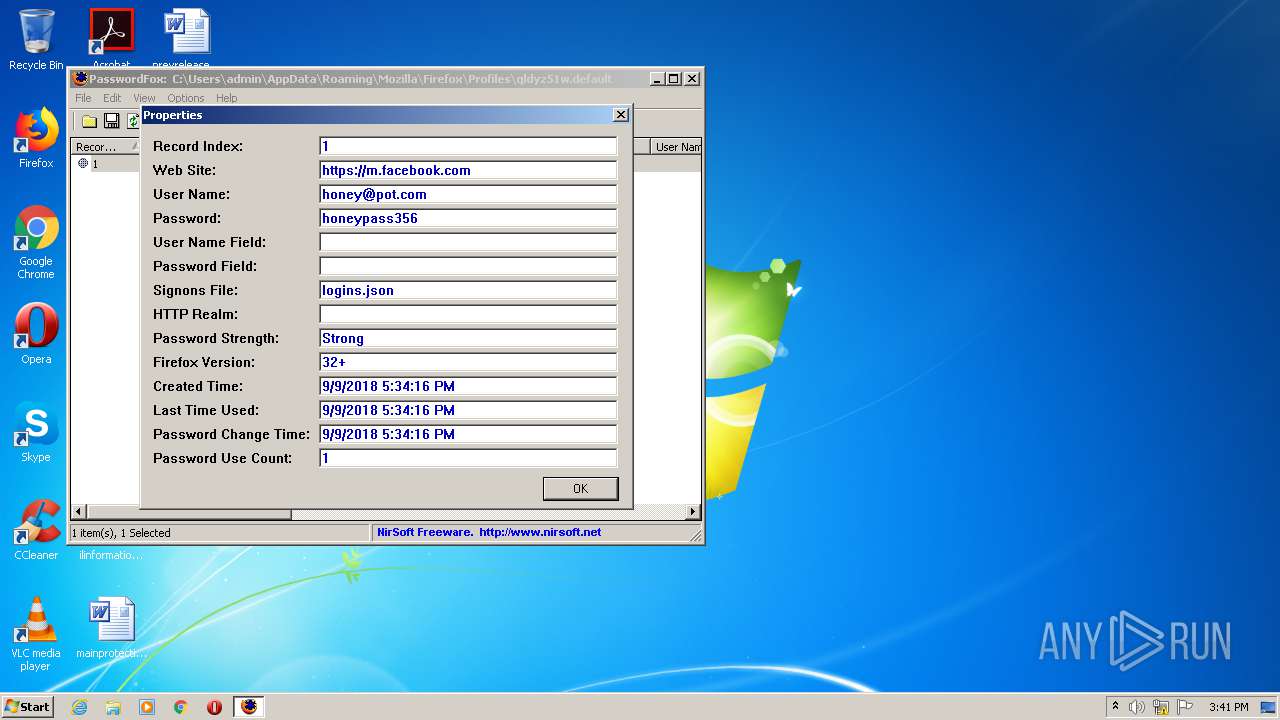
Task: Click the horizontal scrollbar left arrow
Action: (x=79, y=512)
